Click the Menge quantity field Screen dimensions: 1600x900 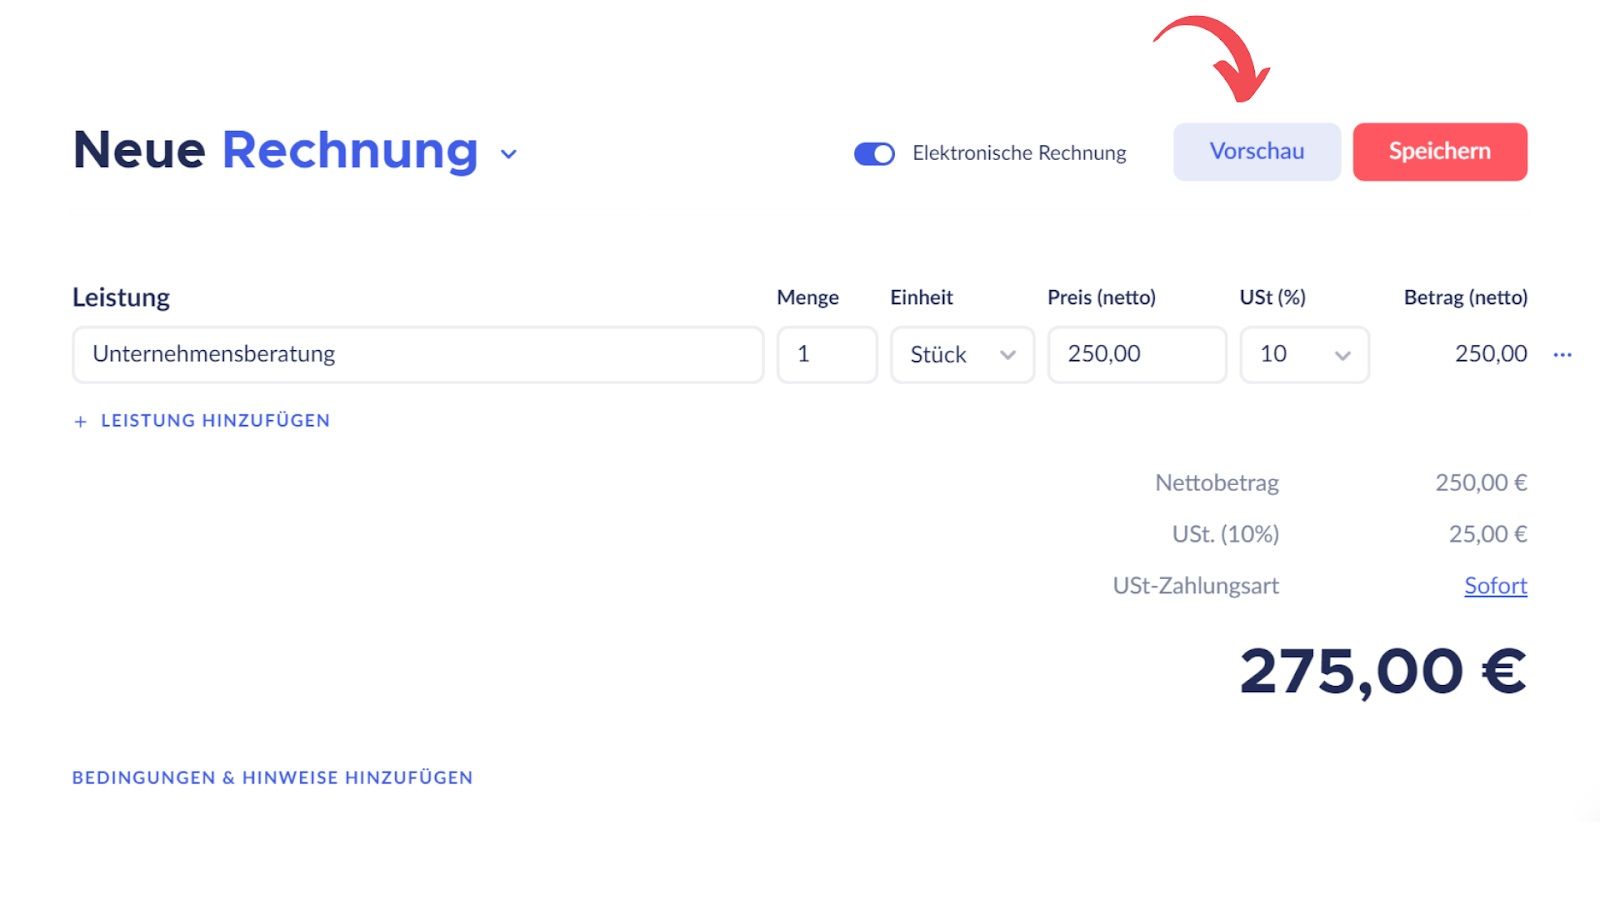[x=826, y=354]
